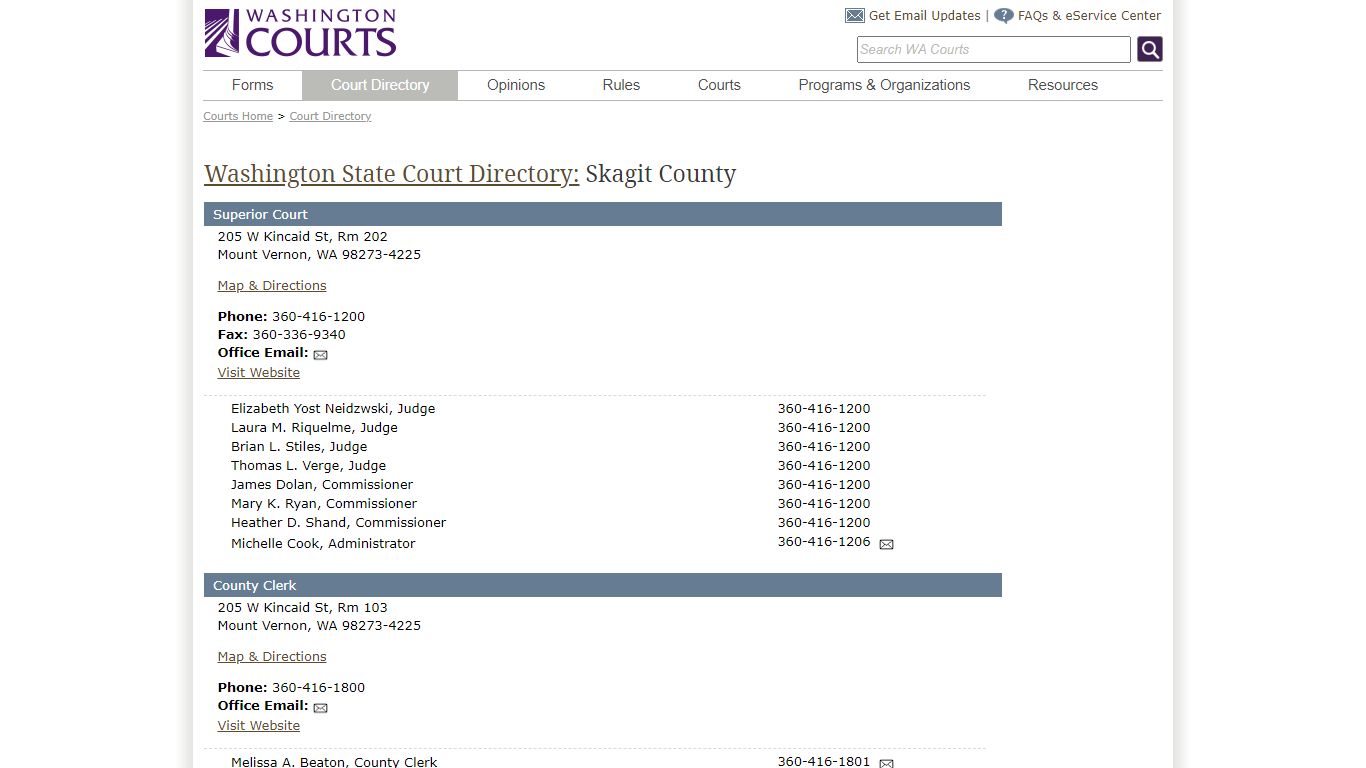
Task: Click the FAQs question mark icon
Action: pyautogui.click(x=1004, y=16)
